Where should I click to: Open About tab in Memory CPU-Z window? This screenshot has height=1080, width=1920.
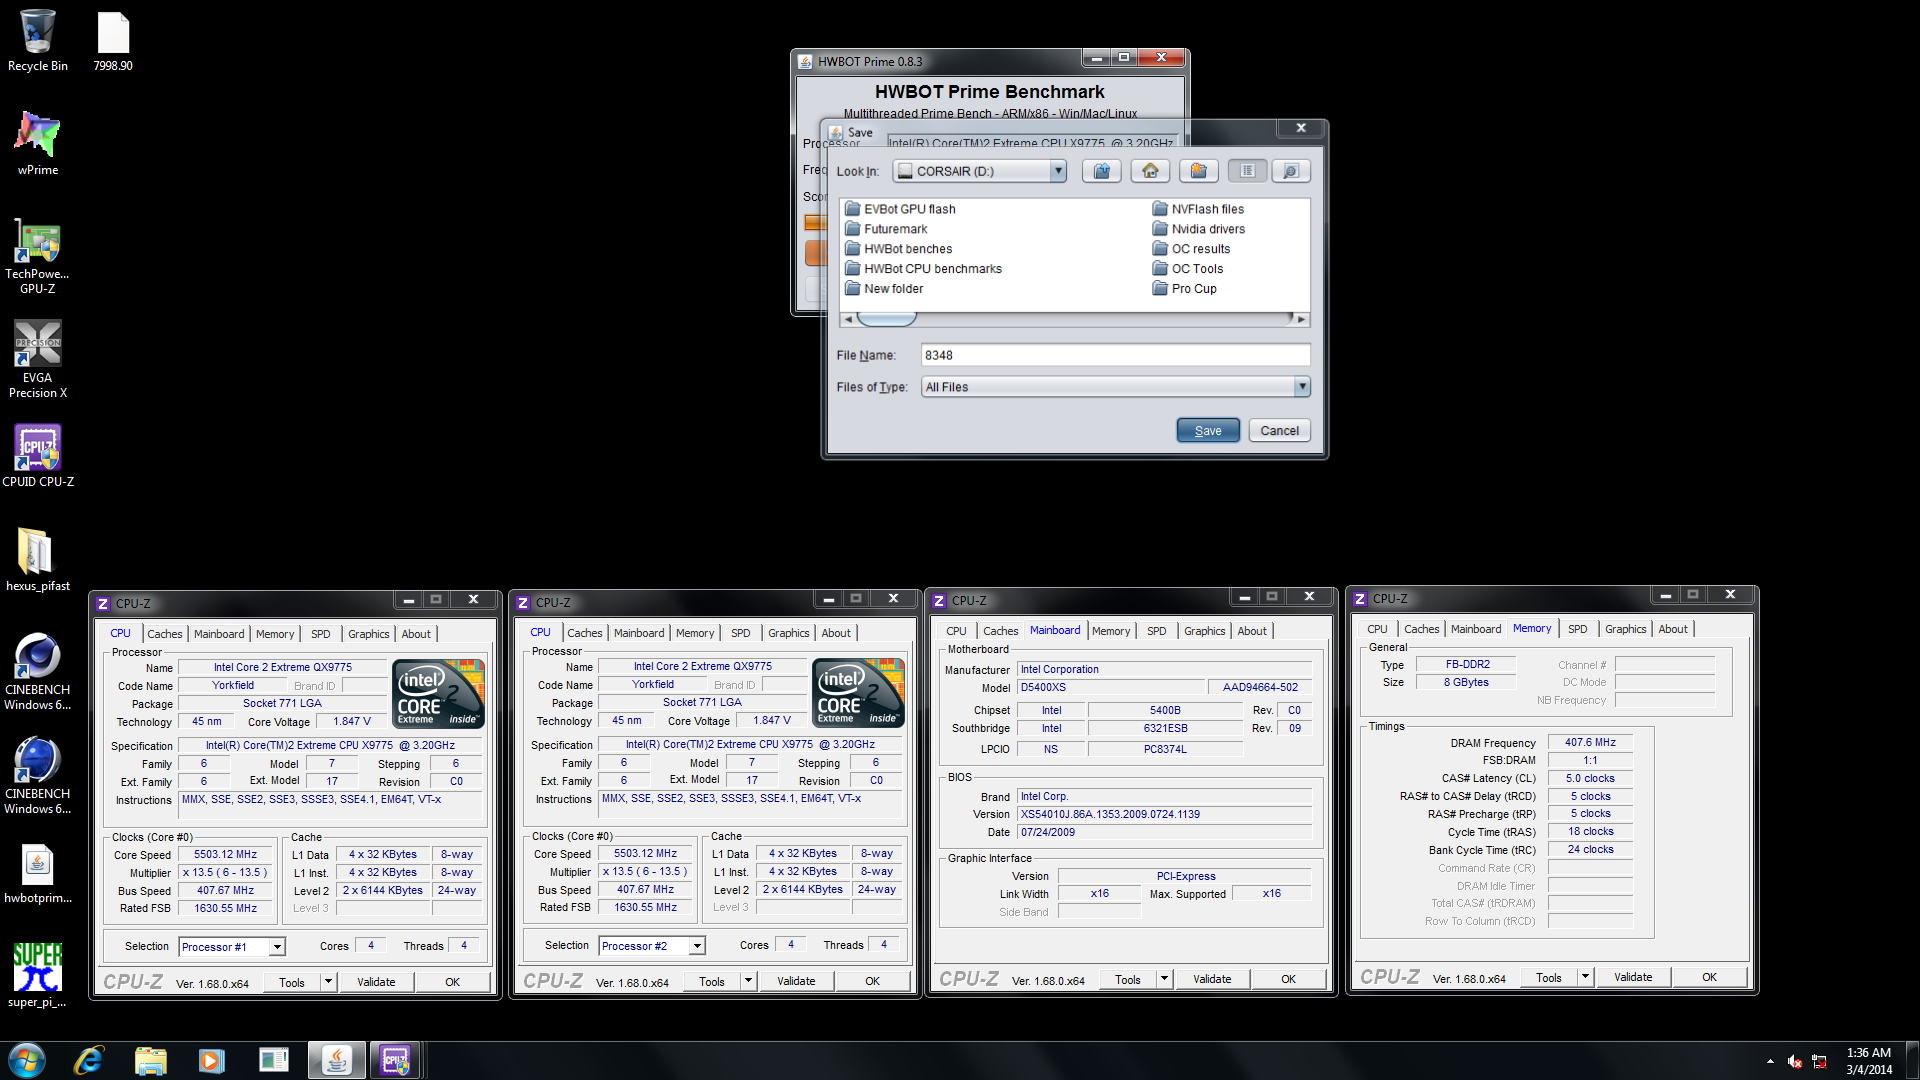coord(1673,629)
